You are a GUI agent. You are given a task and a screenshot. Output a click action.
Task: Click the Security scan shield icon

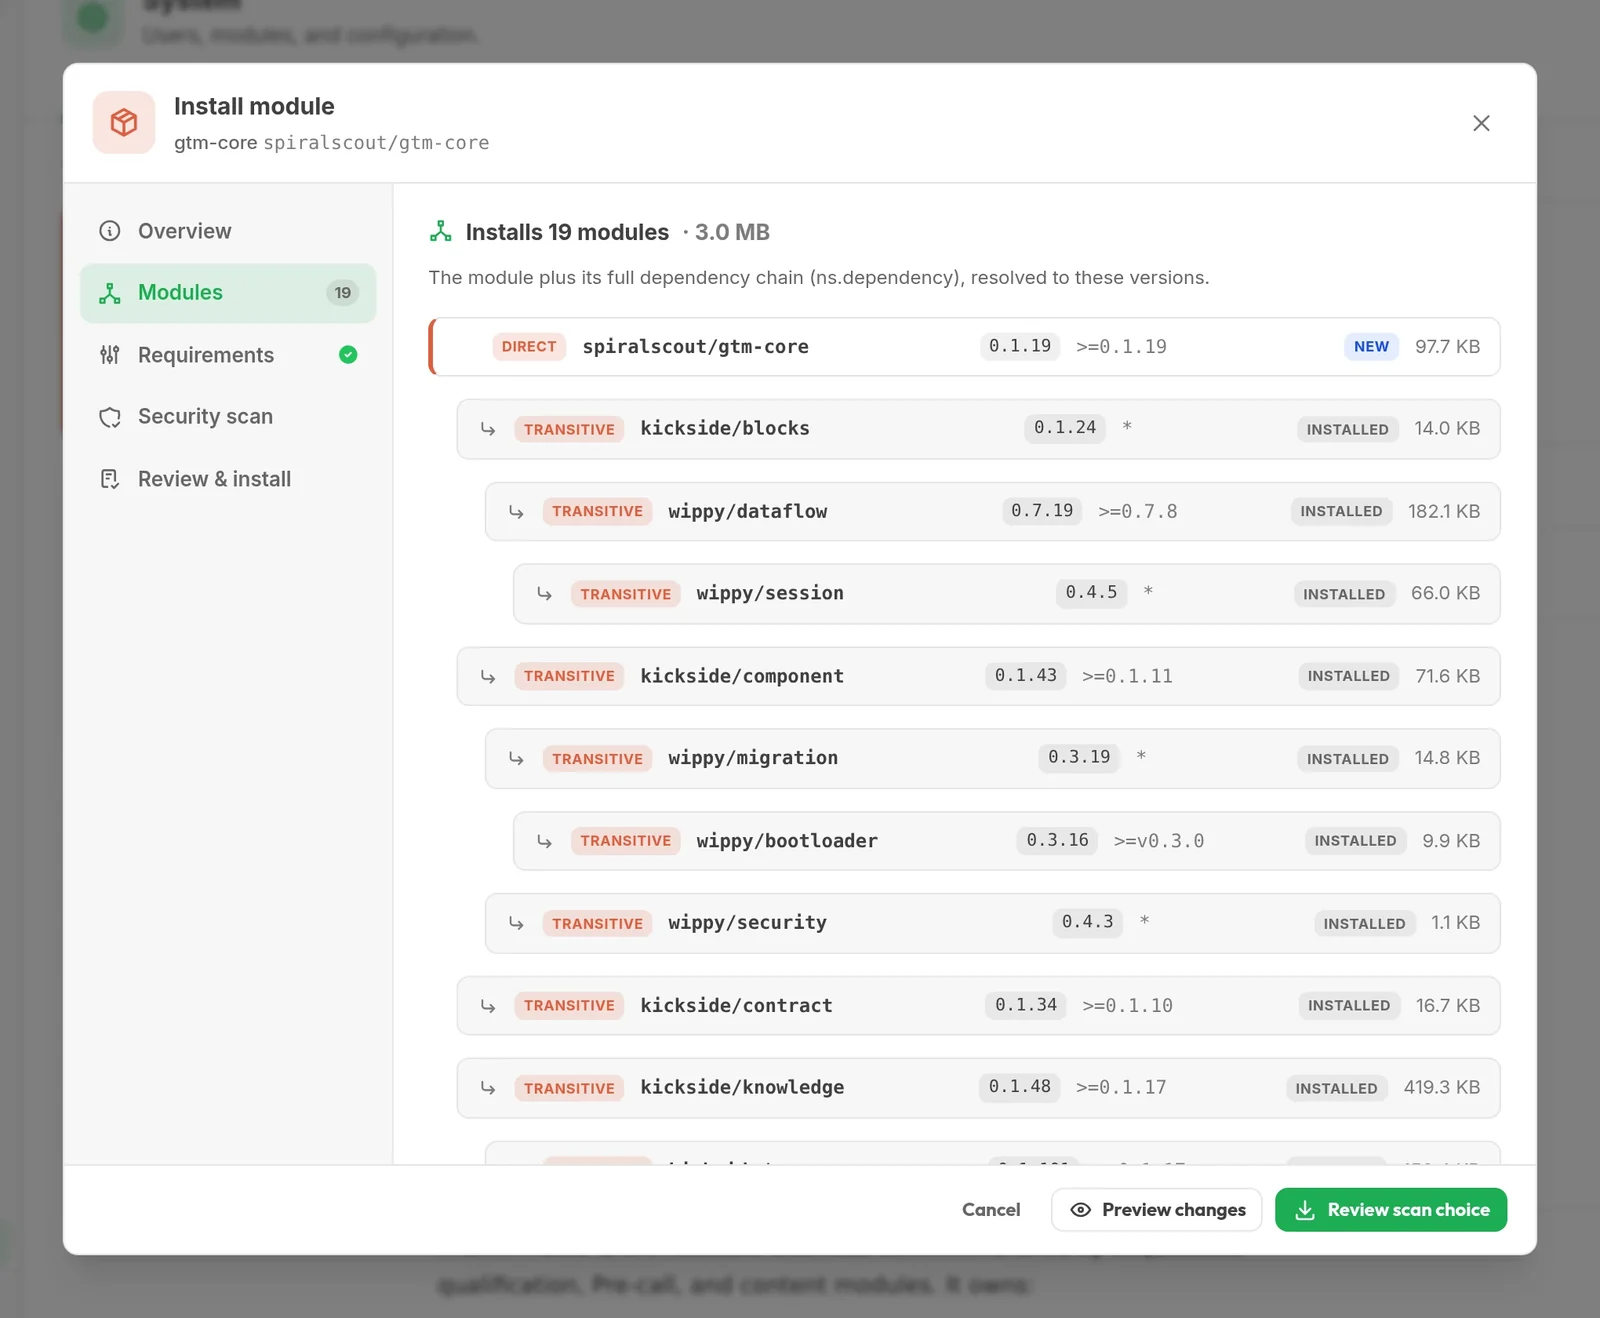pos(110,417)
